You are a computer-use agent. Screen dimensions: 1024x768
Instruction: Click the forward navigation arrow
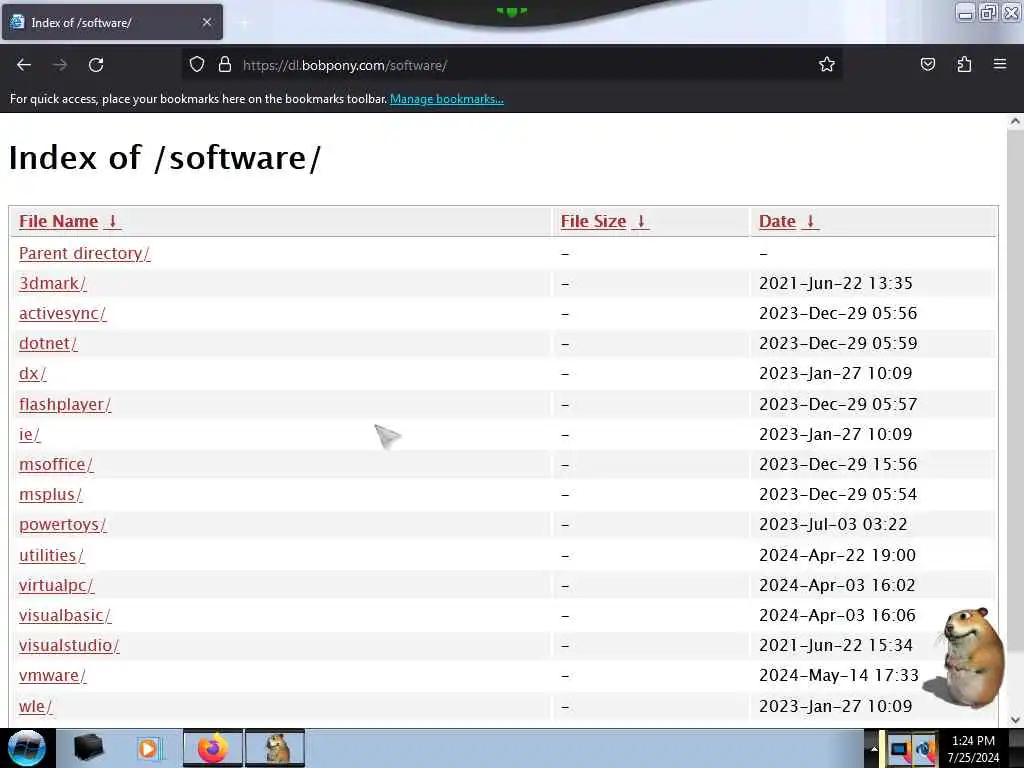60,65
